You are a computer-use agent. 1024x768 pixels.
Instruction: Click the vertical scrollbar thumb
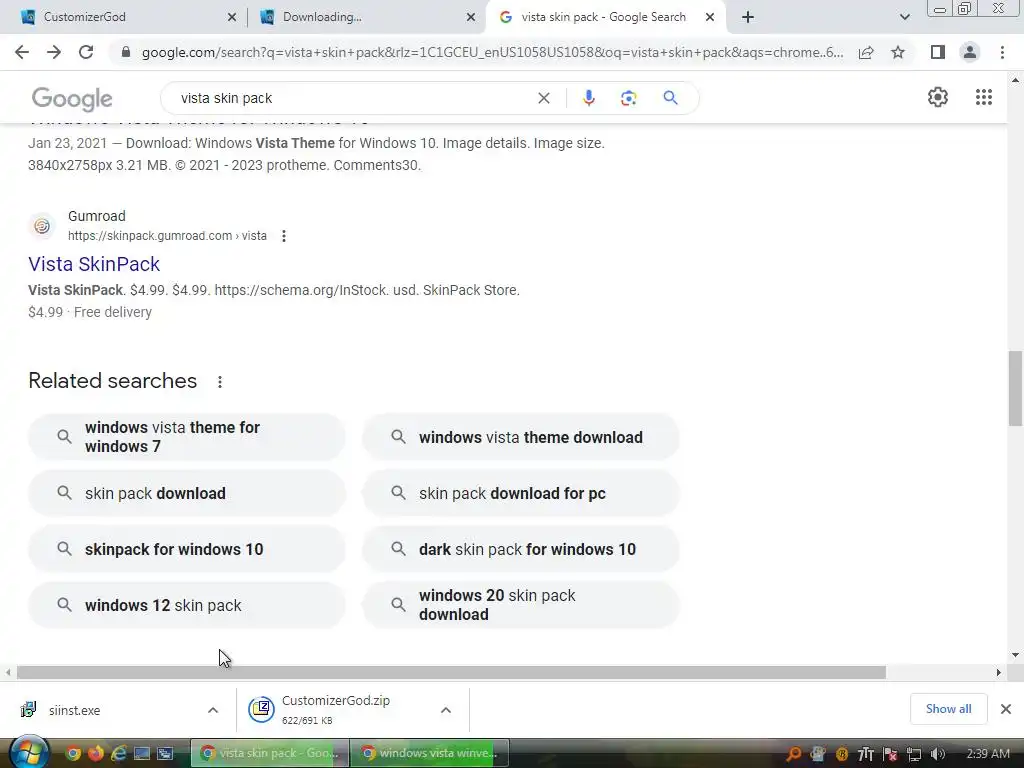click(x=1015, y=388)
